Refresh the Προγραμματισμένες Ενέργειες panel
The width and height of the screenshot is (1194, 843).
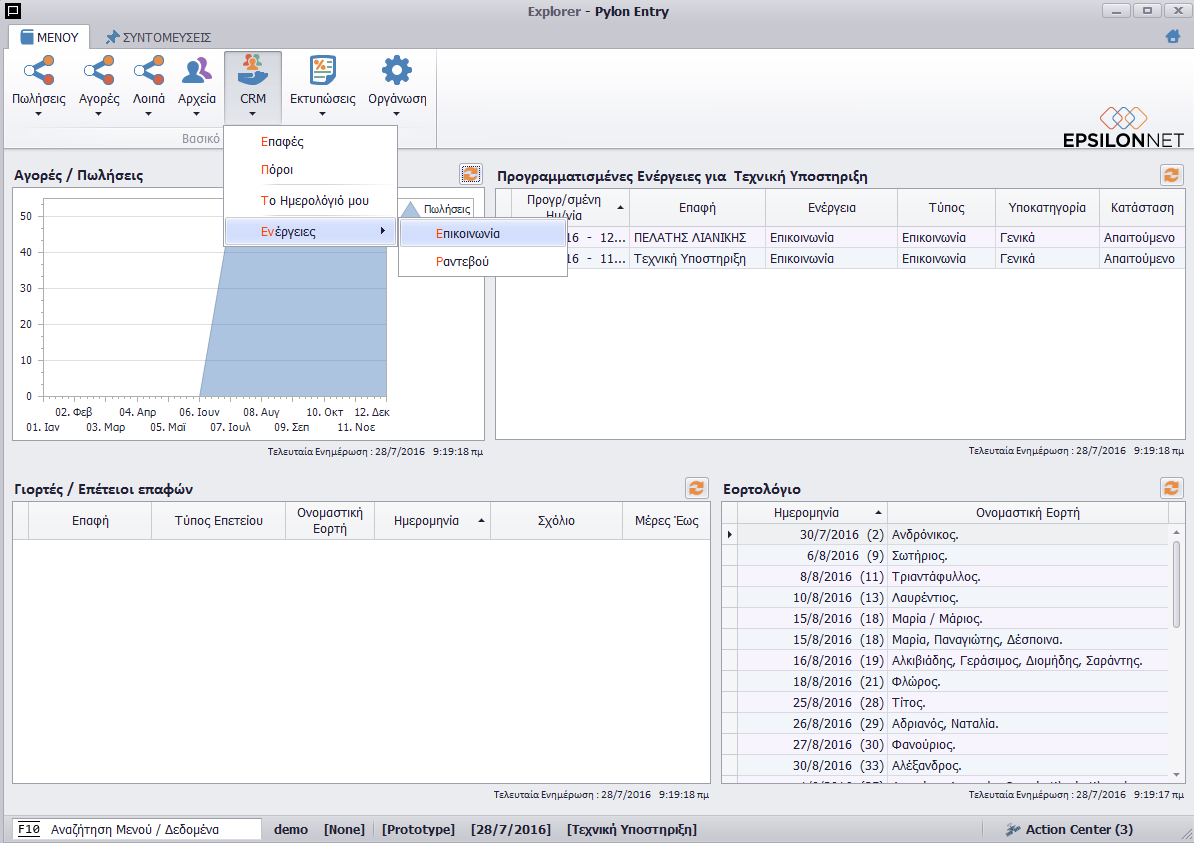click(1171, 175)
